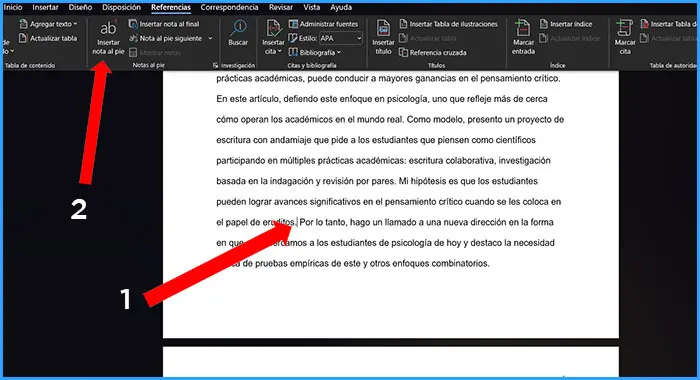Image resolution: width=700 pixels, height=380 pixels.
Task: Click the words "Por lo tanto"
Action: point(323,222)
